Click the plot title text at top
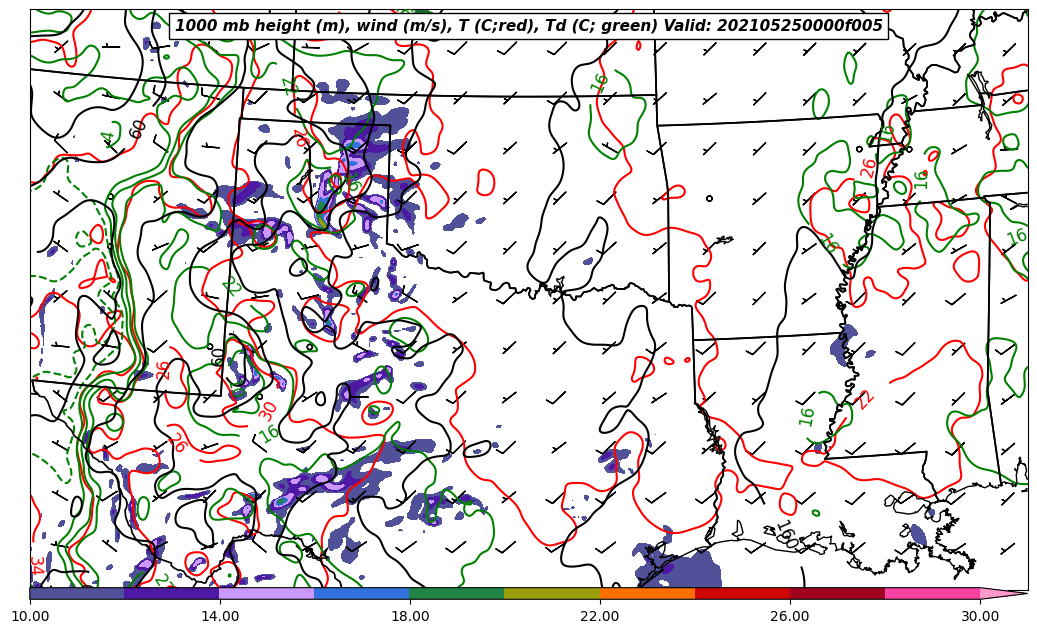 point(529,26)
